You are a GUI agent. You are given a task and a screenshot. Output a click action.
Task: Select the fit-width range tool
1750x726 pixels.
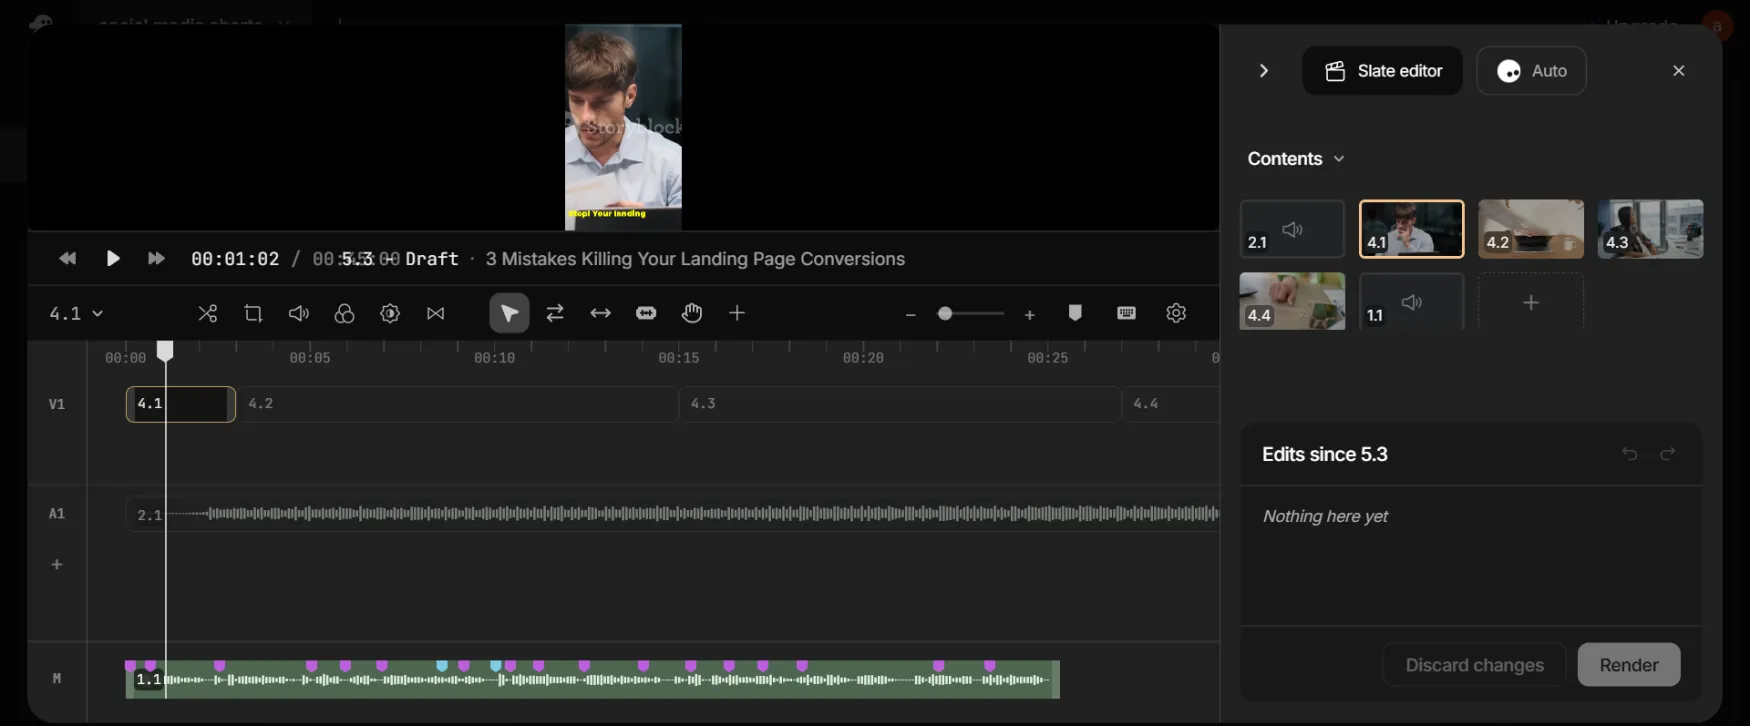coord(646,314)
